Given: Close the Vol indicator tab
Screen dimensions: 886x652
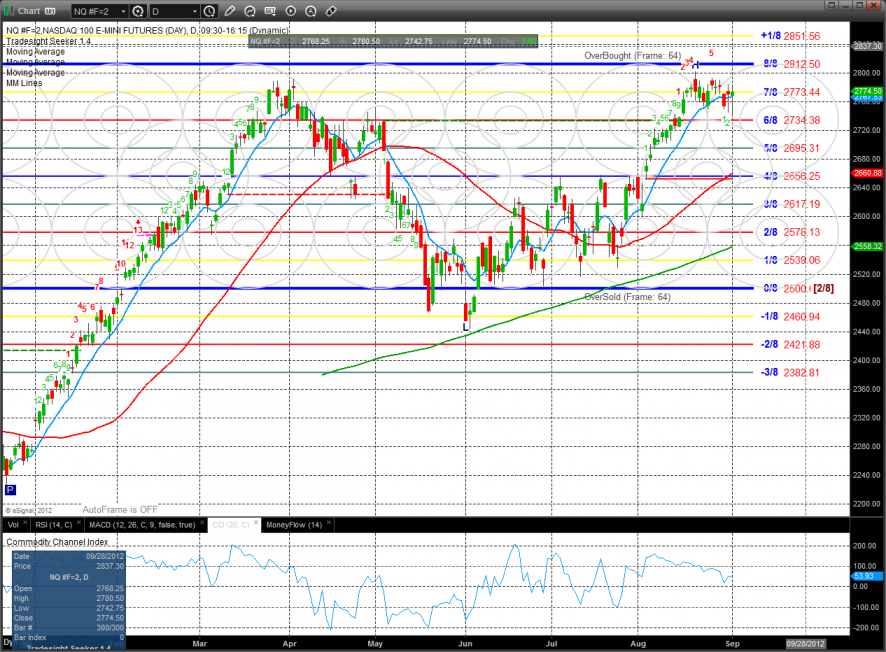Looking at the screenshot, I should coord(25,523).
